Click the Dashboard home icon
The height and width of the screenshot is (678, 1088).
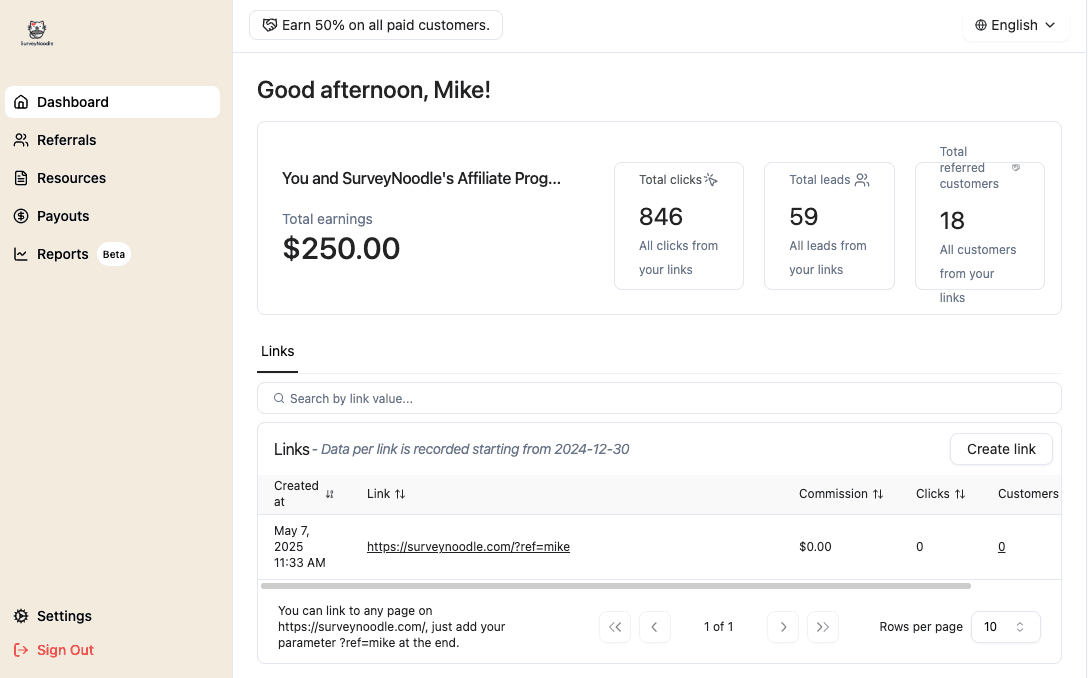tap(22, 102)
